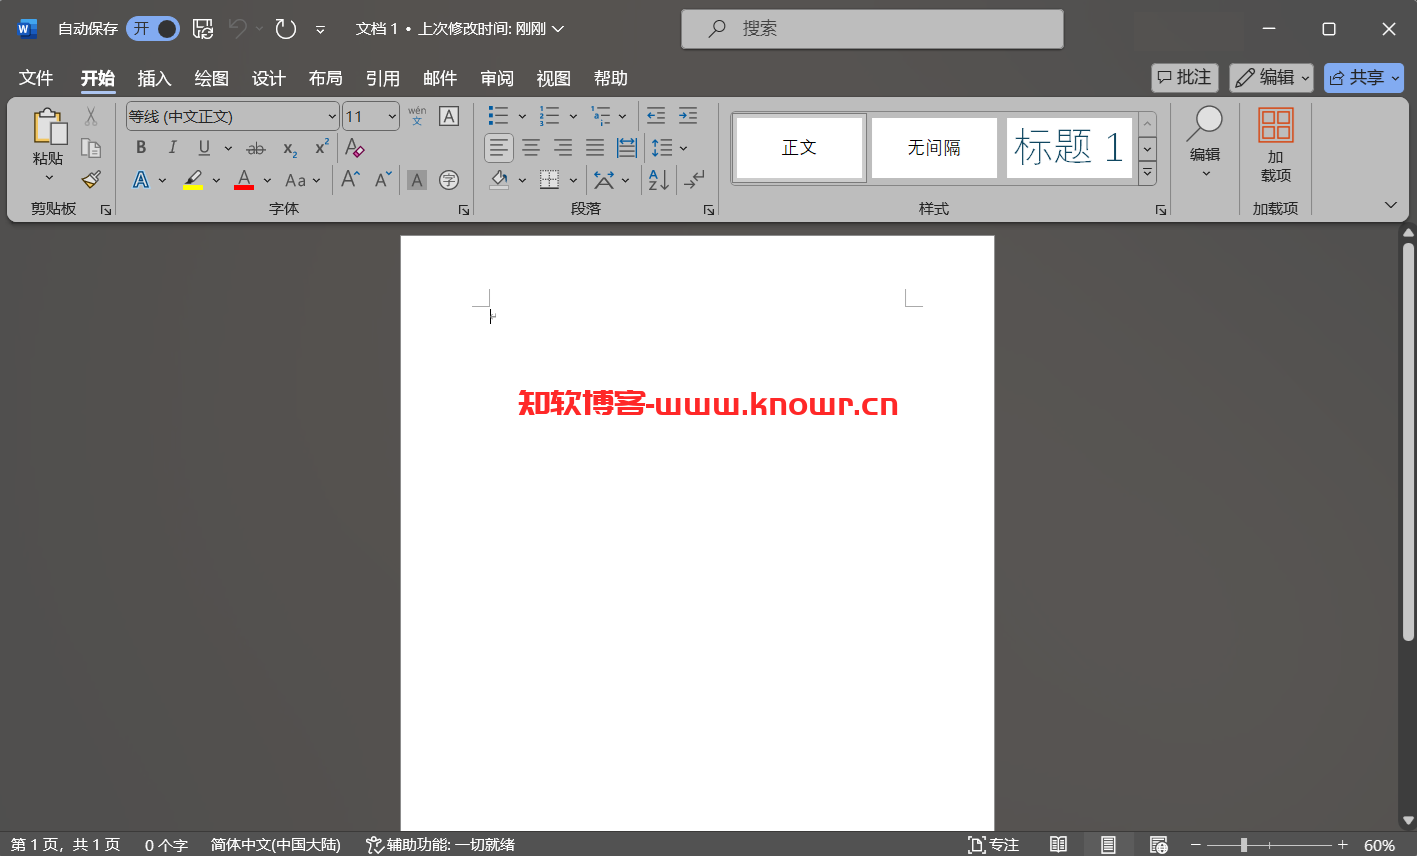Select the 正文 style
This screenshot has height=856, width=1417.
[x=799, y=148]
